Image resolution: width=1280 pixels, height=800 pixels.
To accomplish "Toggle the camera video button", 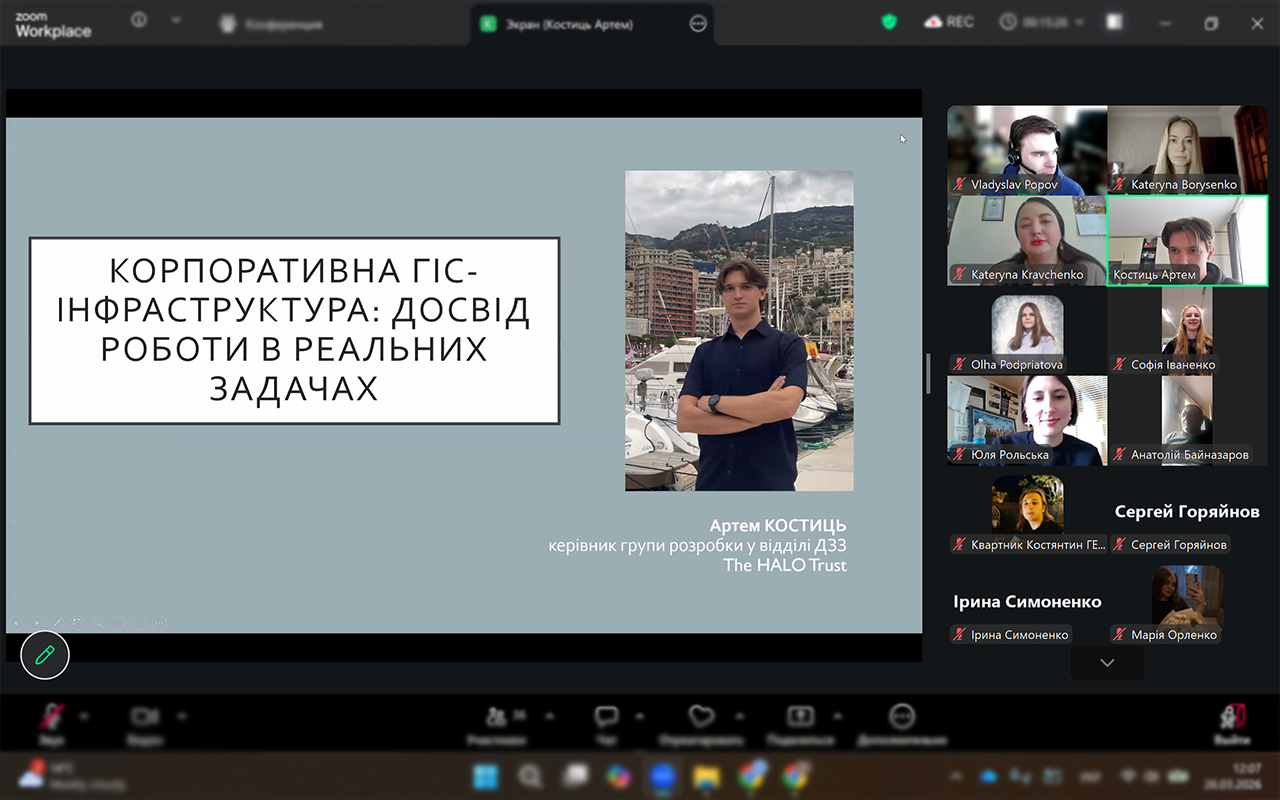I will 145,717.
